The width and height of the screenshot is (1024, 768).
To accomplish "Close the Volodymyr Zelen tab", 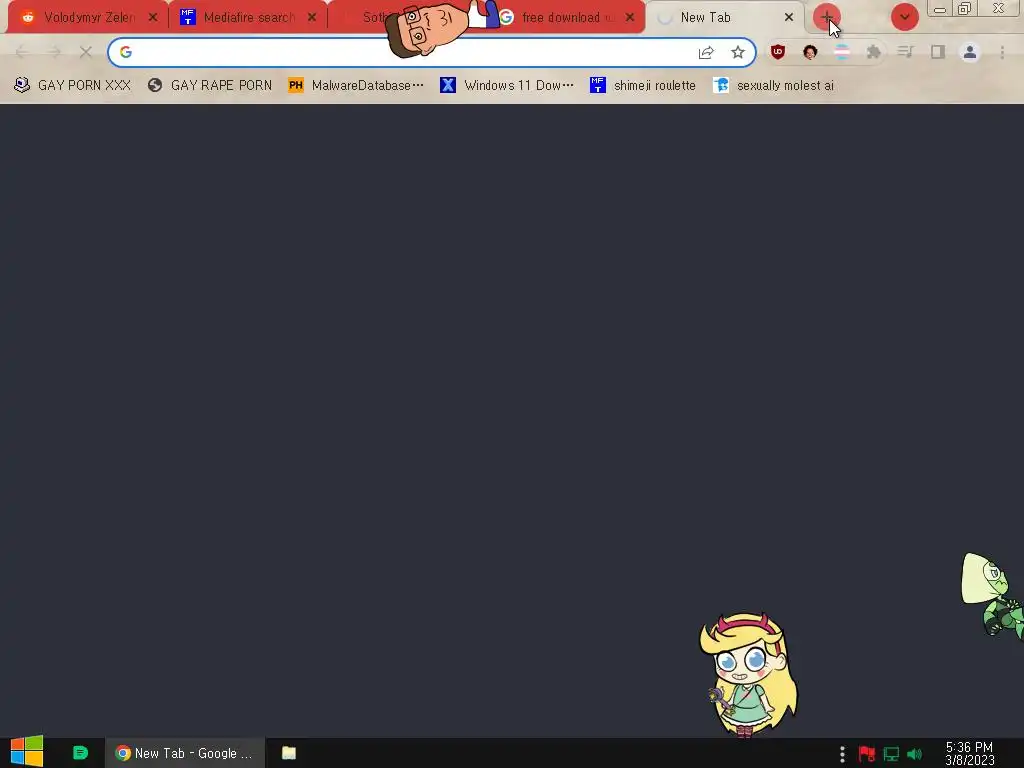I will pos(153,18).
